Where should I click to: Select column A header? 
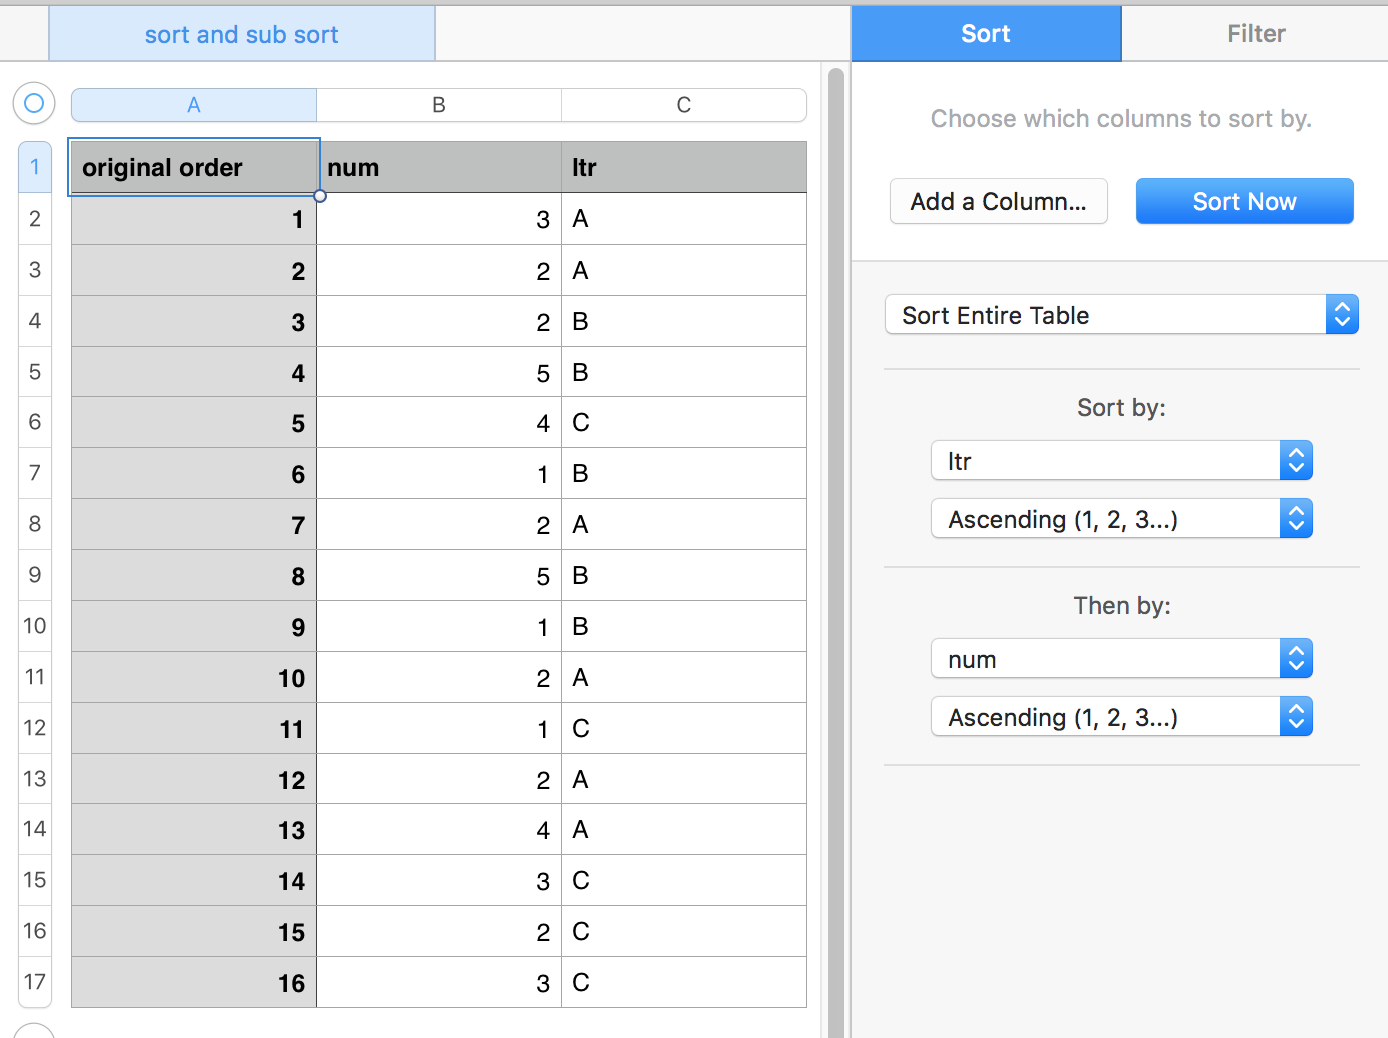(x=193, y=104)
